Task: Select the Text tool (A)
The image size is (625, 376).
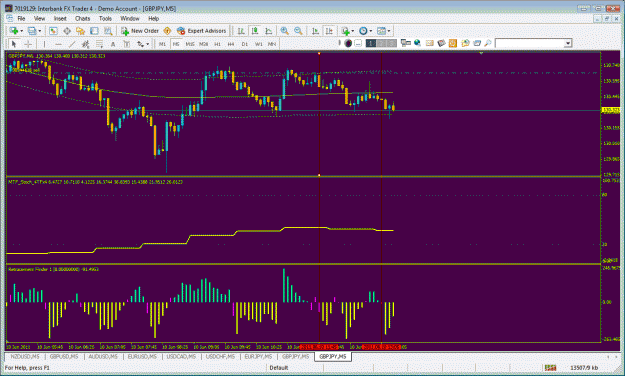Action: coord(113,44)
